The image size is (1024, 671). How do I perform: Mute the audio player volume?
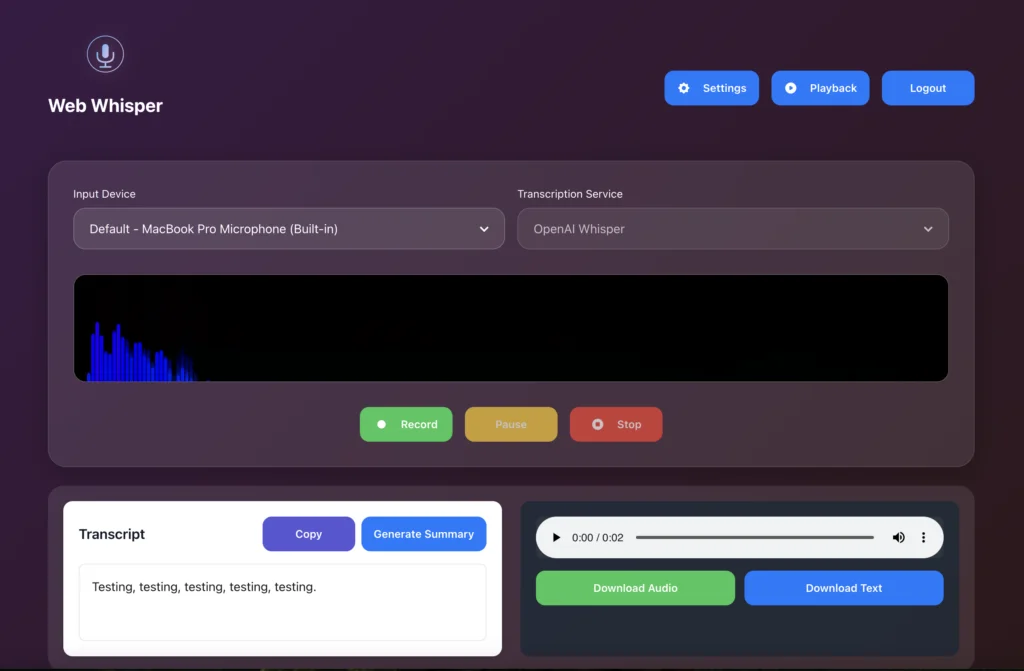click(898, 538)
